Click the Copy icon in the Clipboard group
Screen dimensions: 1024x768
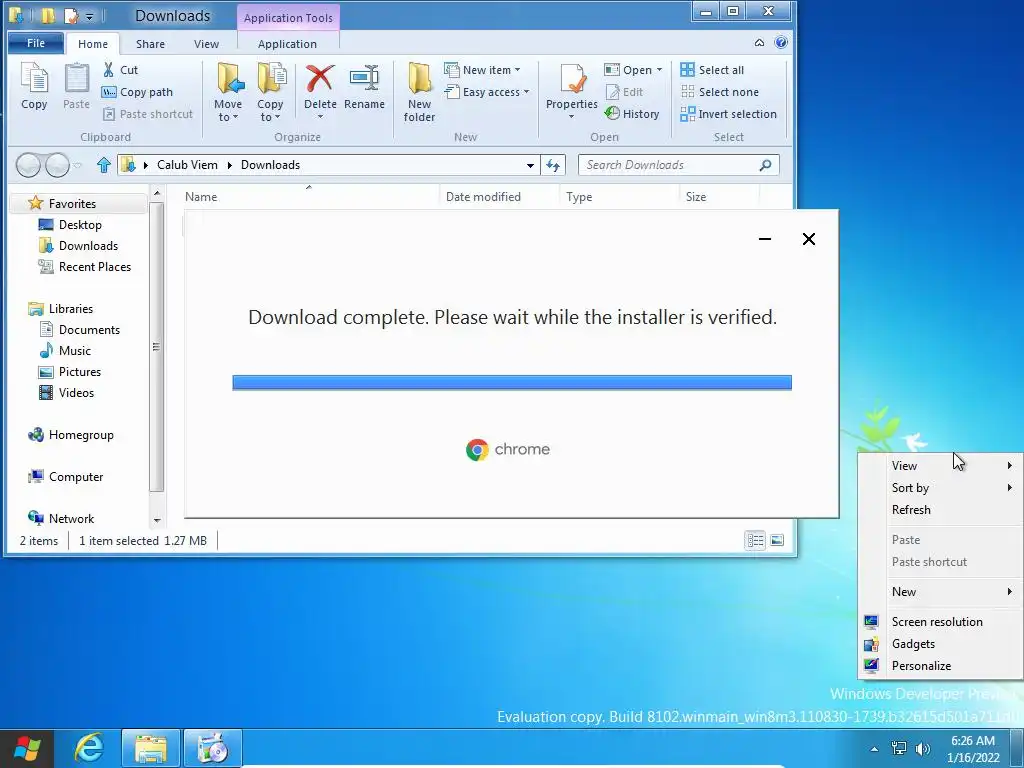tap(34, 86)
